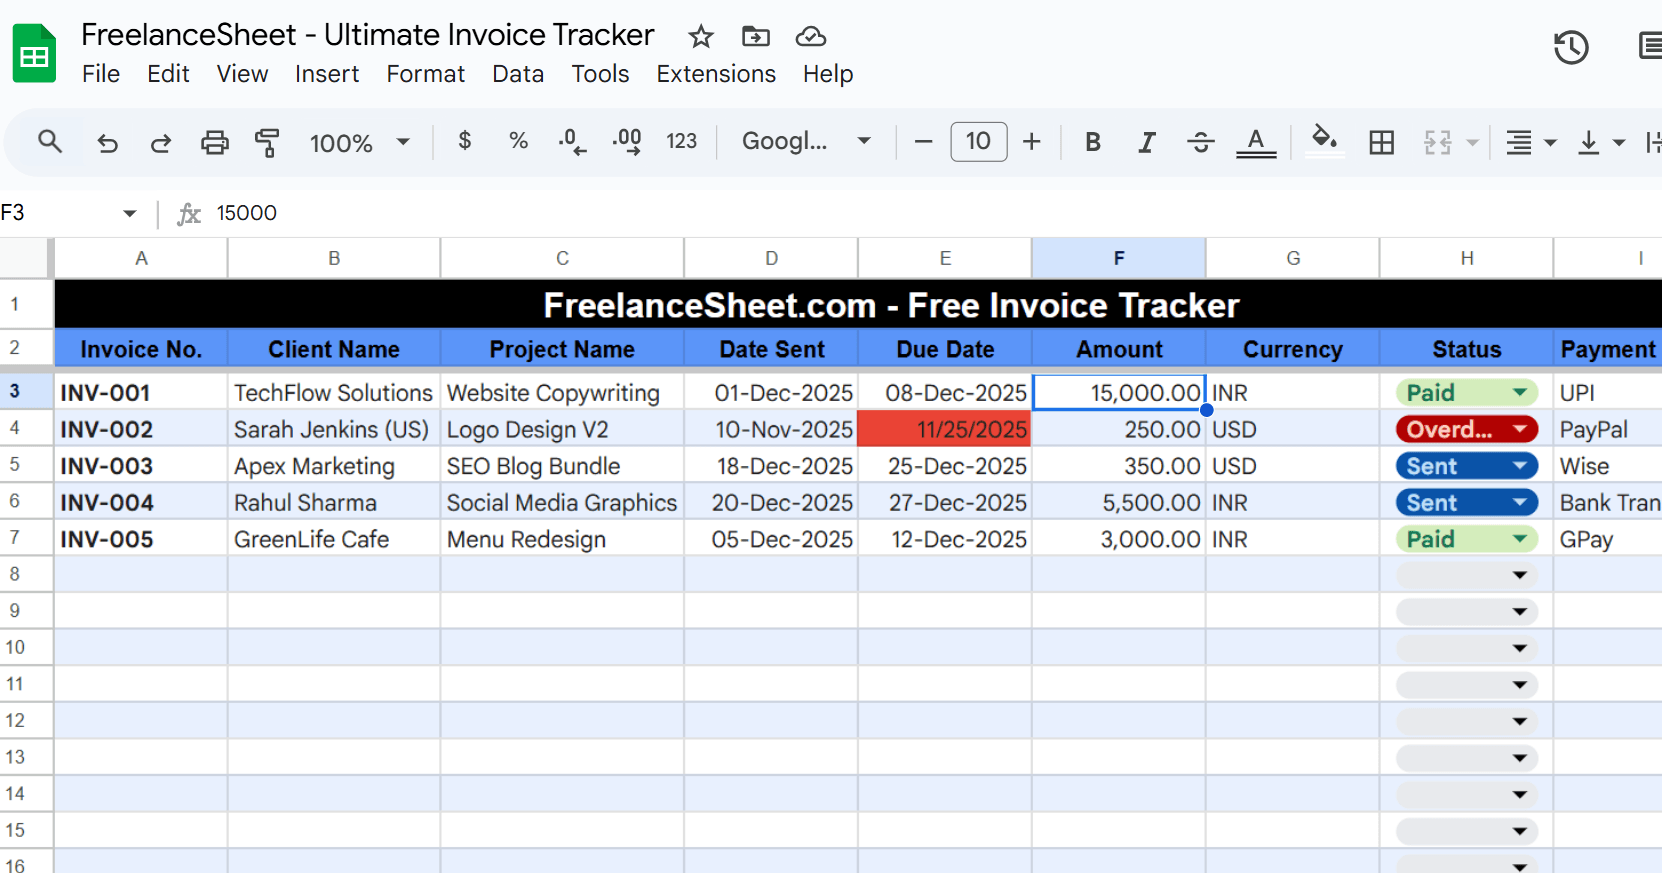Click the merge cells icon
This screenshot has width=1662, height=873.
[x=1438, y=142]
